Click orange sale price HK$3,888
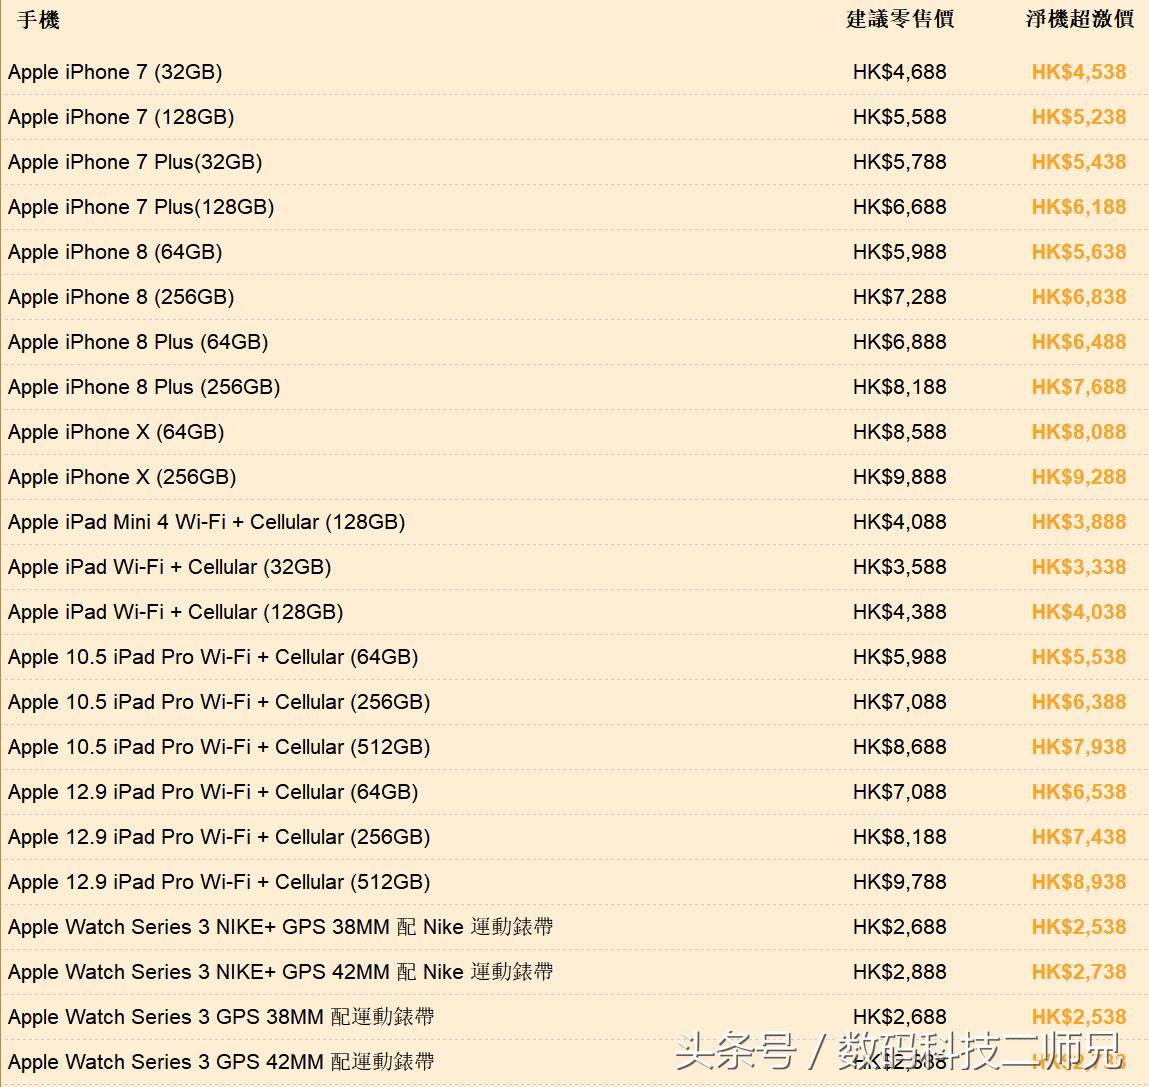 [1079, 522]
